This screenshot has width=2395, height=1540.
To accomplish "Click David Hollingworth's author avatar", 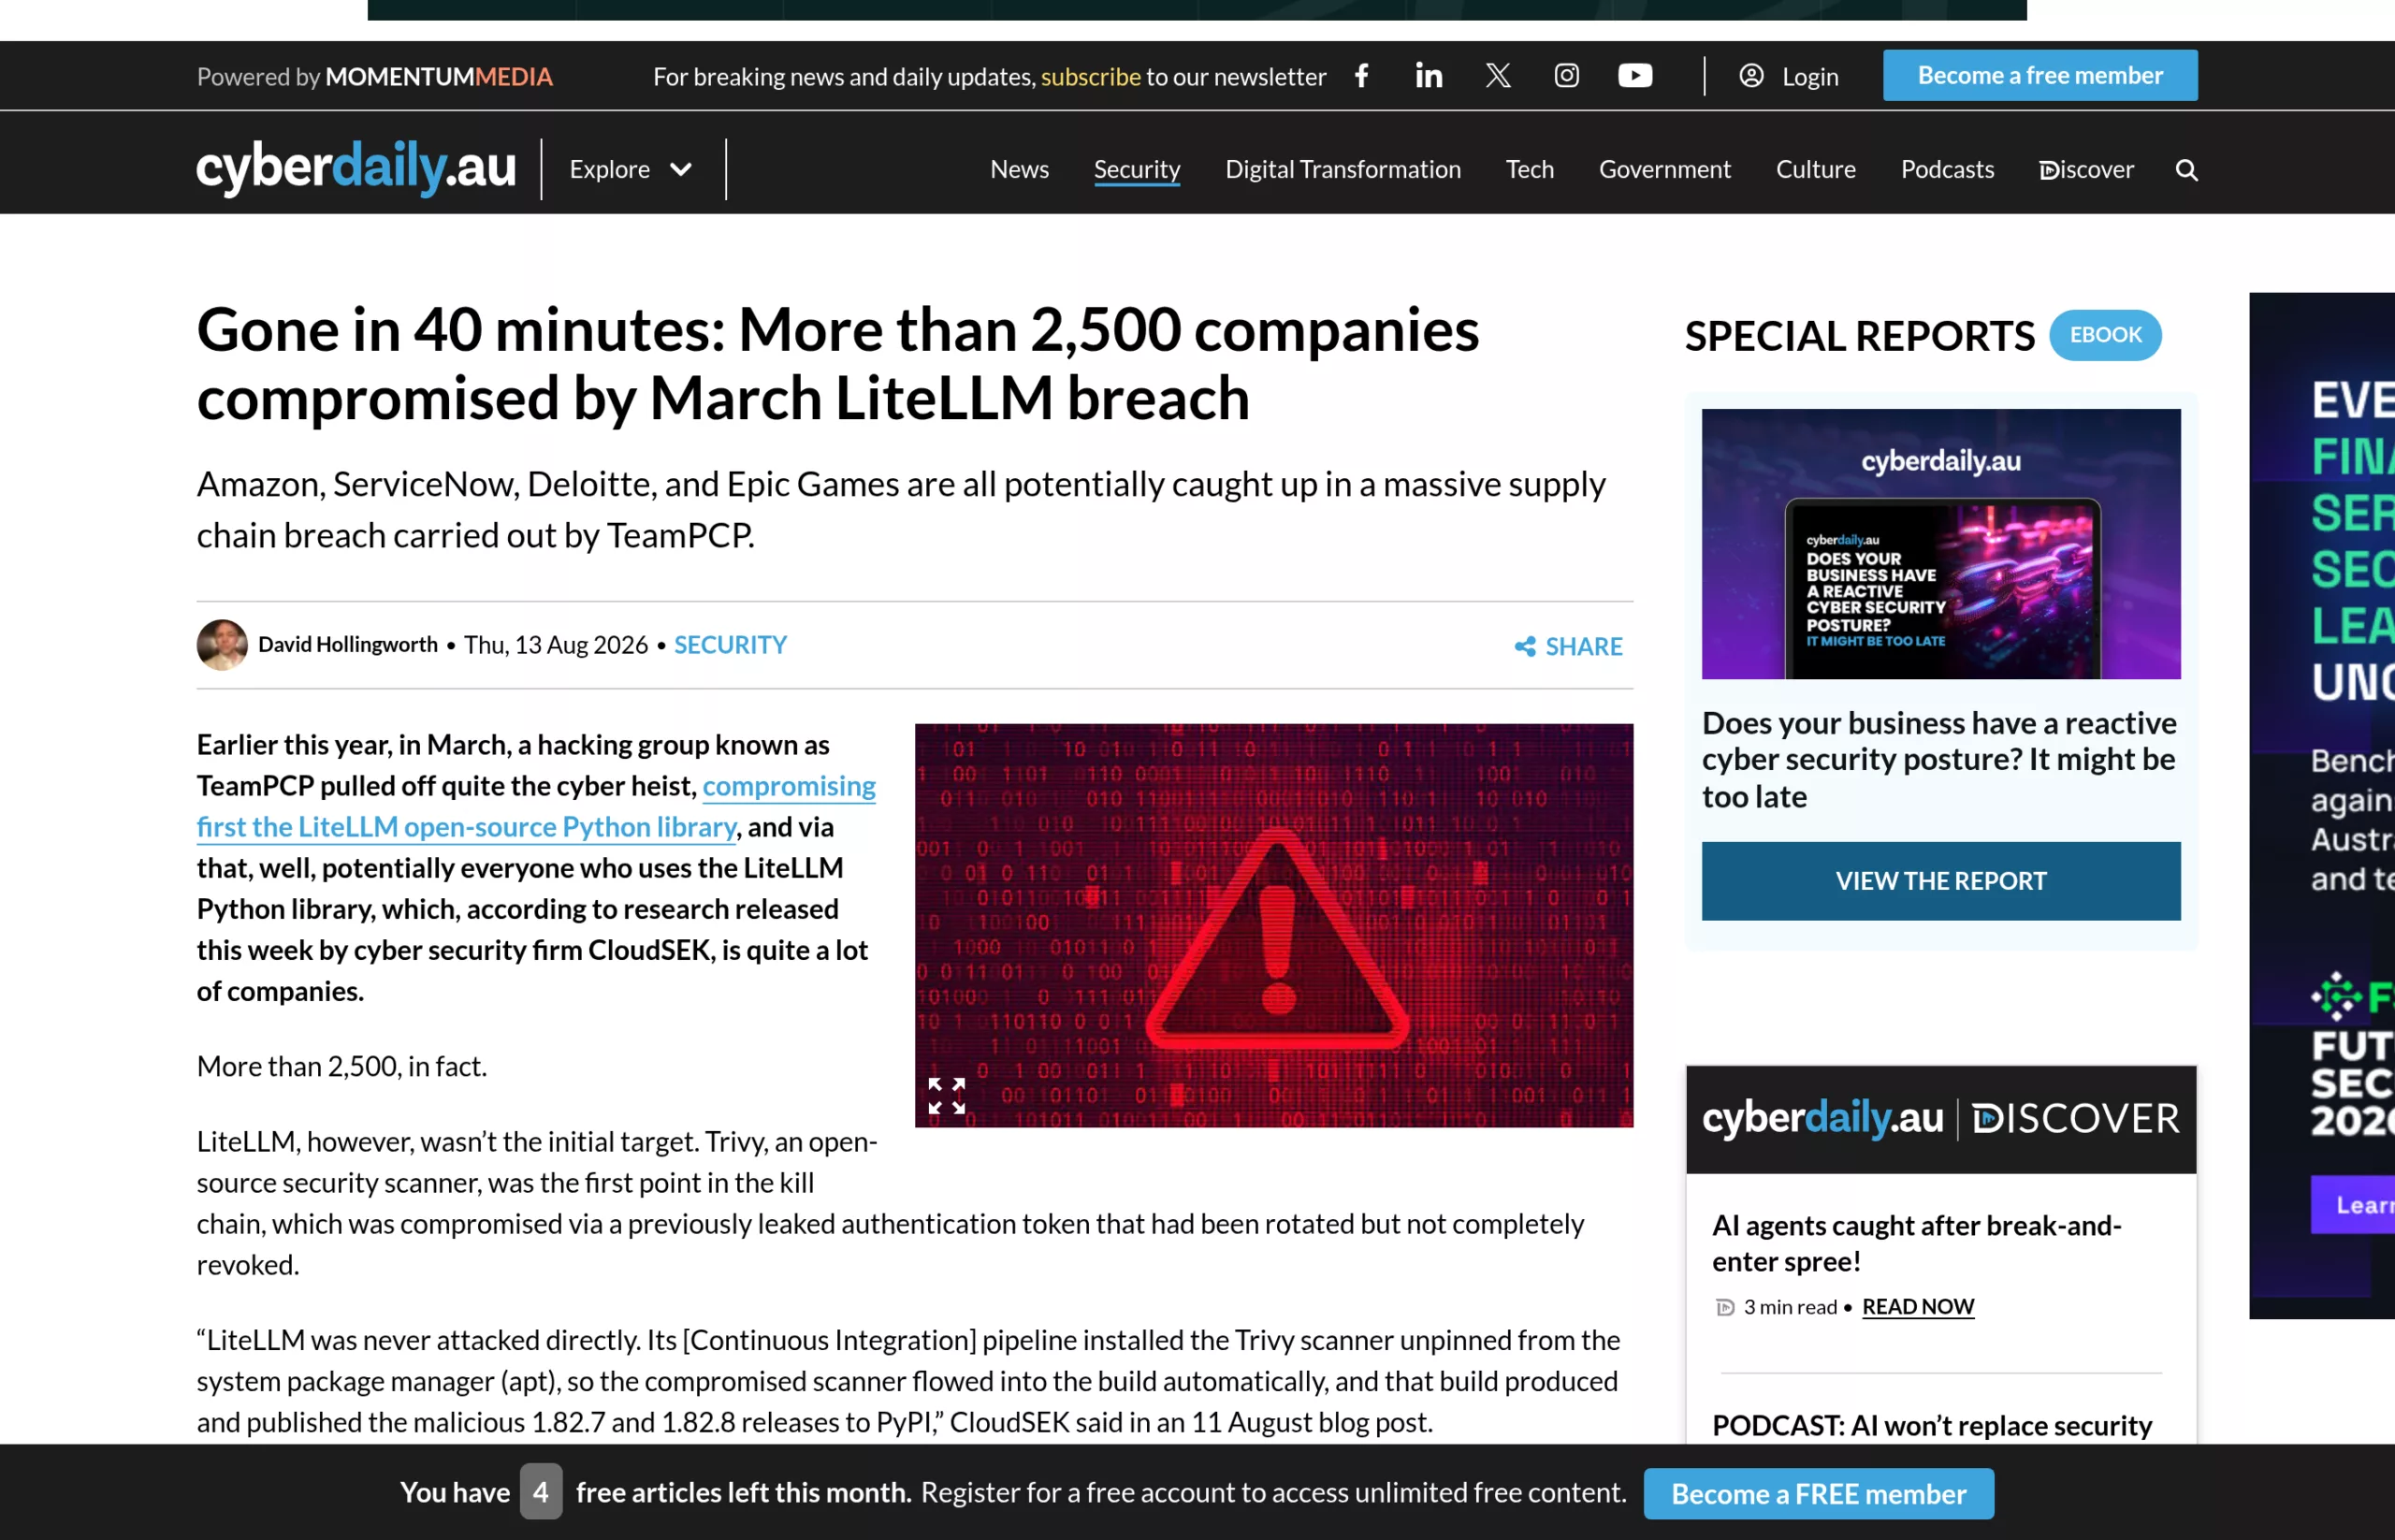I will (222, 645).
